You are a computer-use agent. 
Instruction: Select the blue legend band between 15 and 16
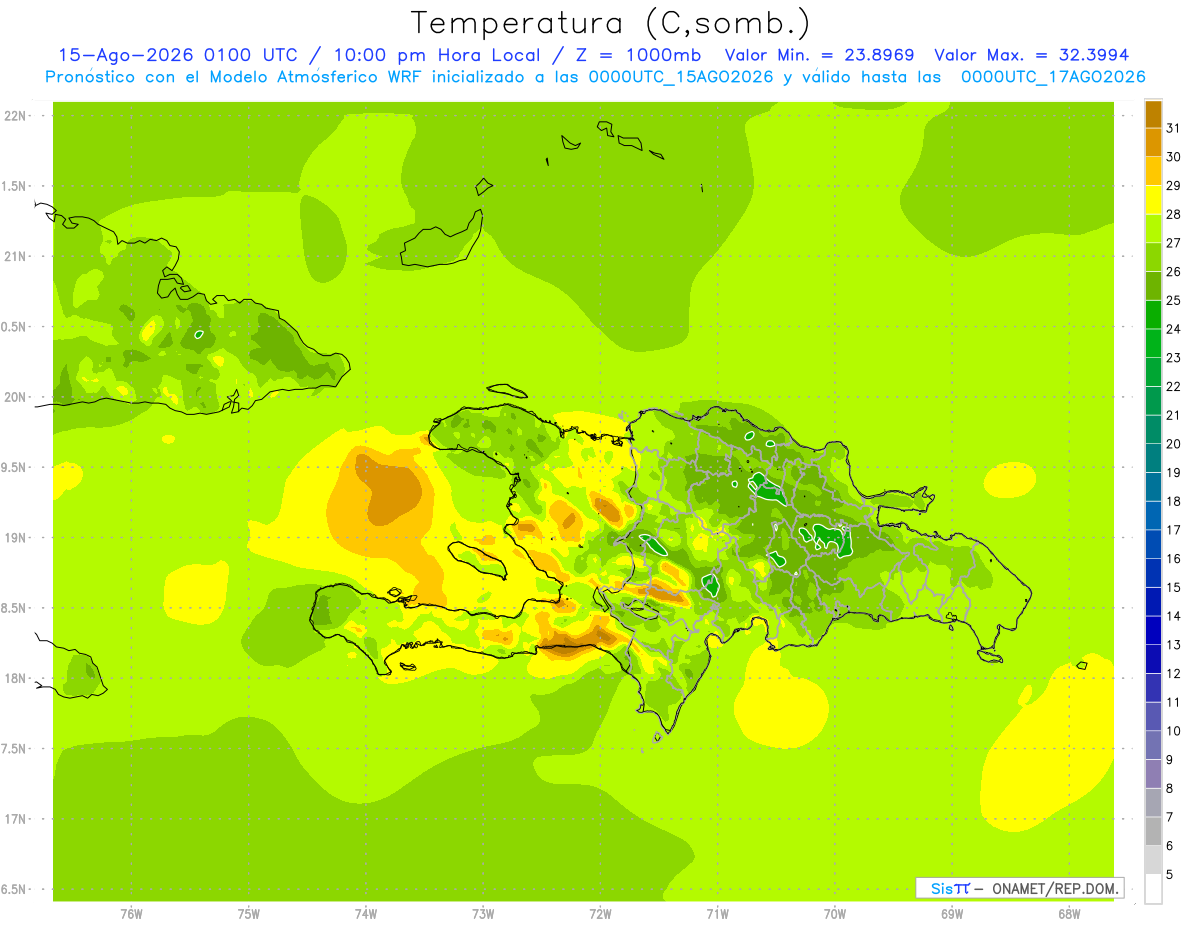pyautogui.click(x=1153, y=572)
